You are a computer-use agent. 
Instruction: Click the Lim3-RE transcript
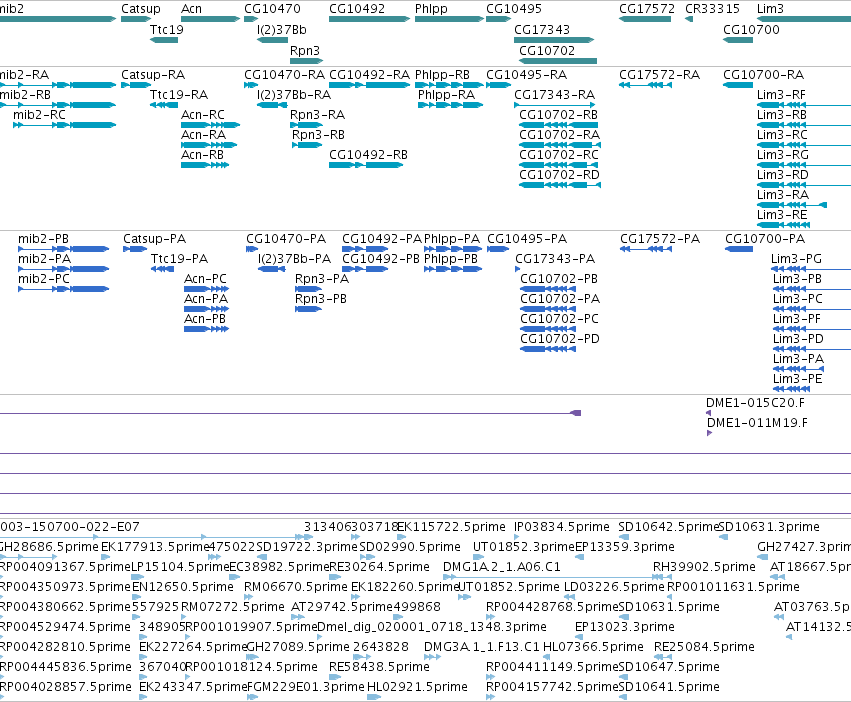pos(783,225)
